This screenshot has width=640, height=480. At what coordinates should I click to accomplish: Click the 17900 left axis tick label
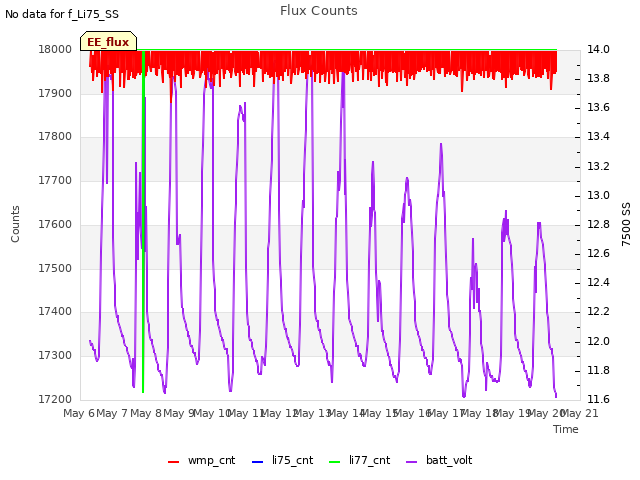tap(55, 93)
